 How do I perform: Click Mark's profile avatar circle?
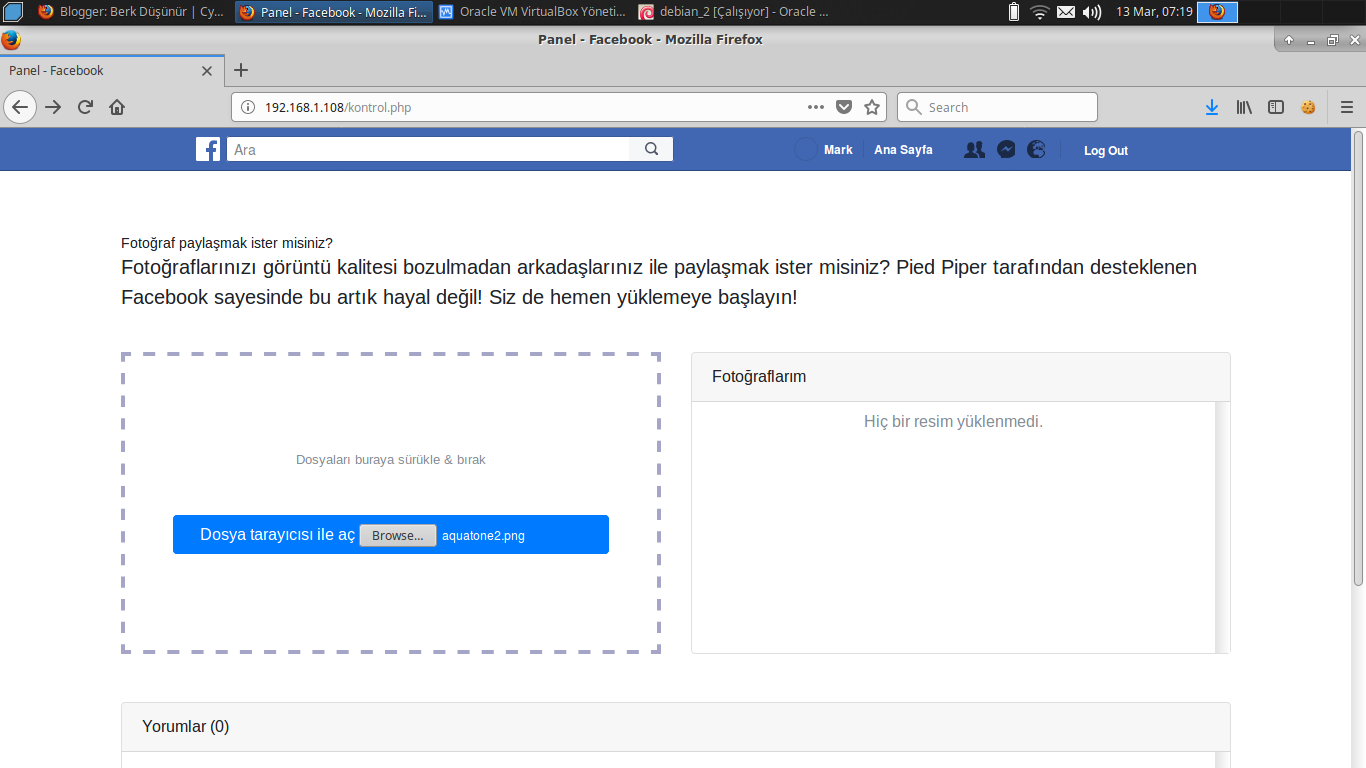click(806, 149)
